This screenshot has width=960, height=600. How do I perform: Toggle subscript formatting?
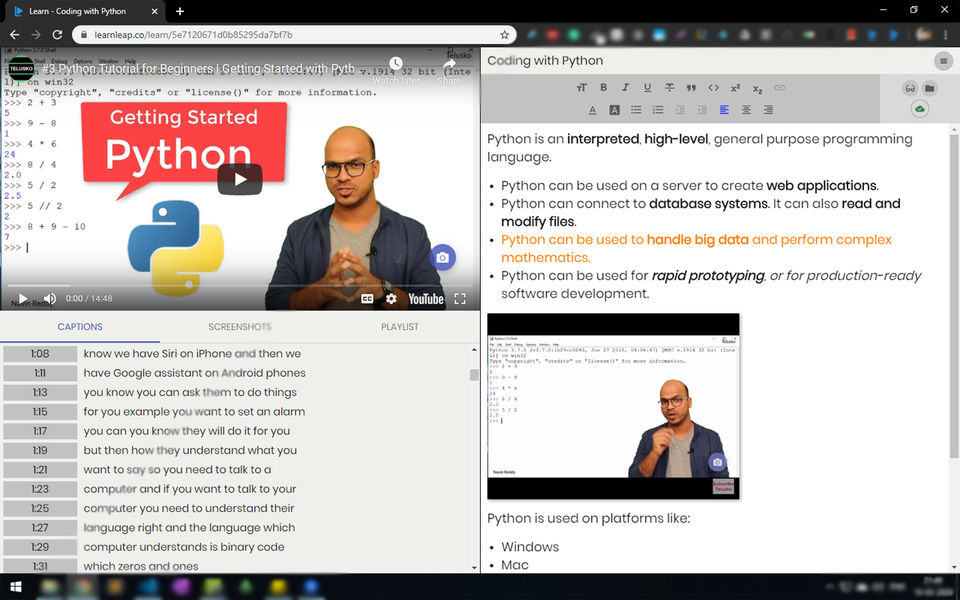(x=757, y=89)
